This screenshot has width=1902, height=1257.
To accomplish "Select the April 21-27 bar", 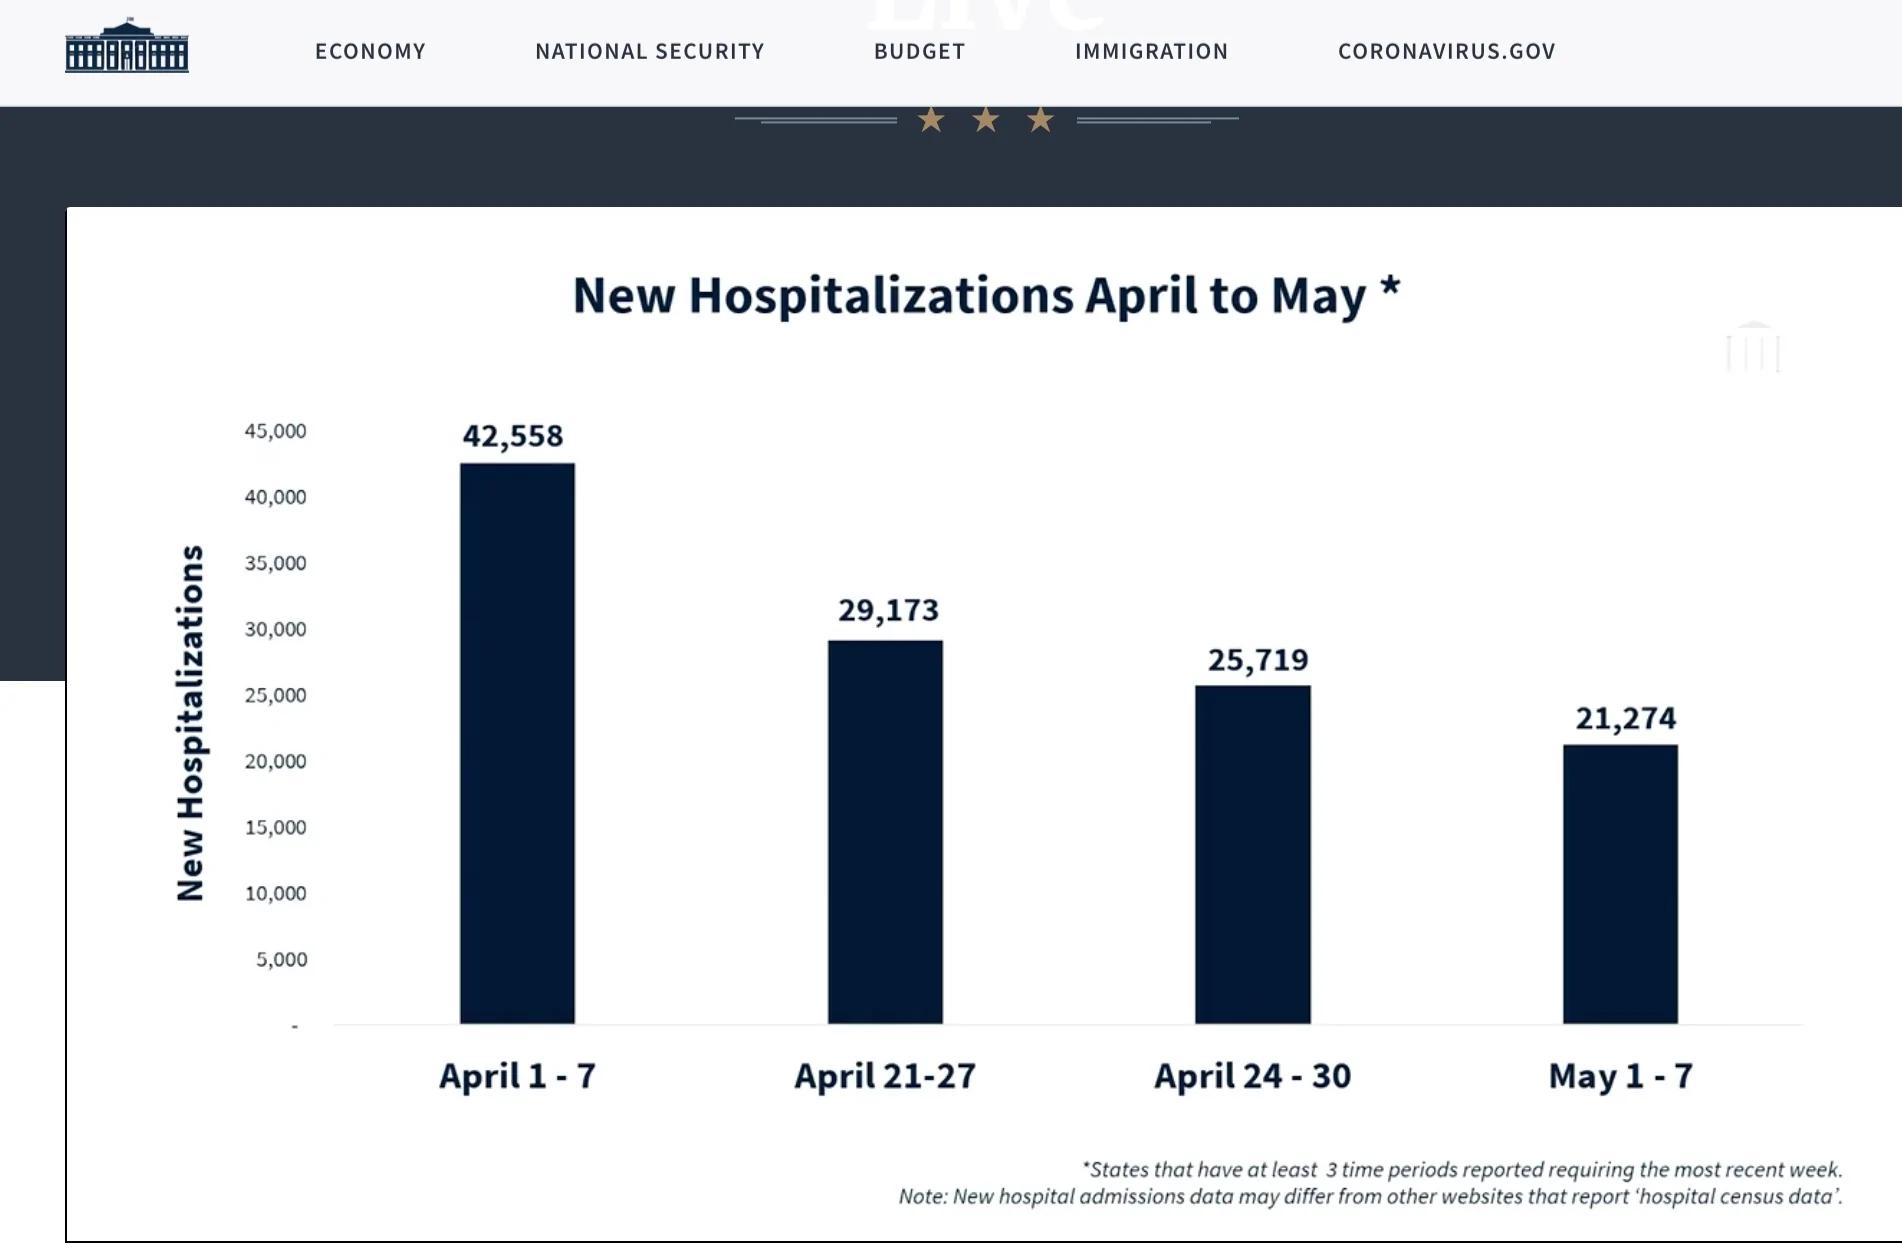I will click(885, 832).
